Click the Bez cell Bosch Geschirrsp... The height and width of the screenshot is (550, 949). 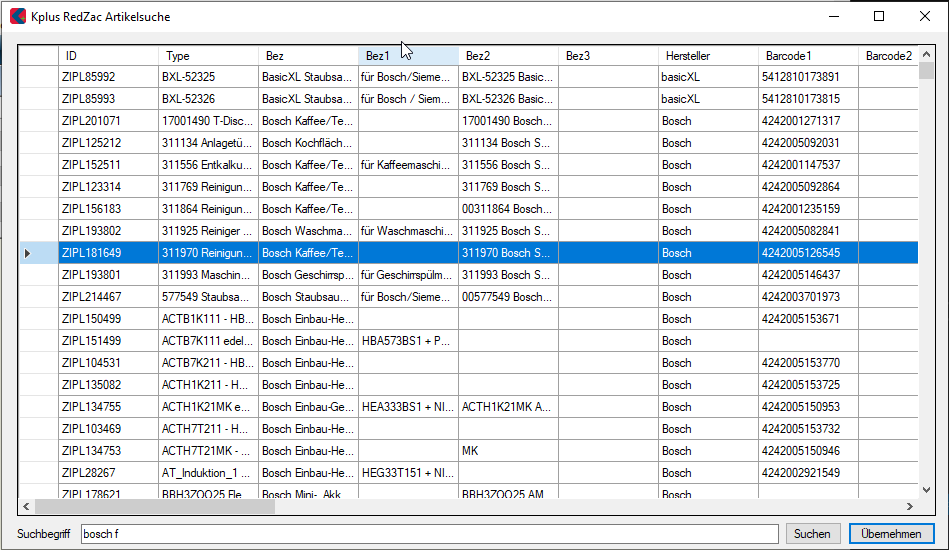coord(308,275)
